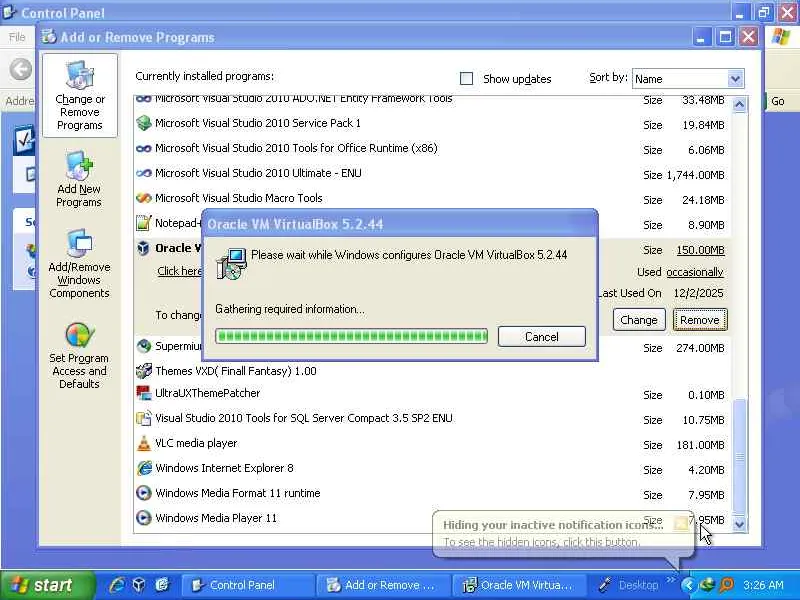Click the UltraUXThemePatcher icon

coord(144,393)
